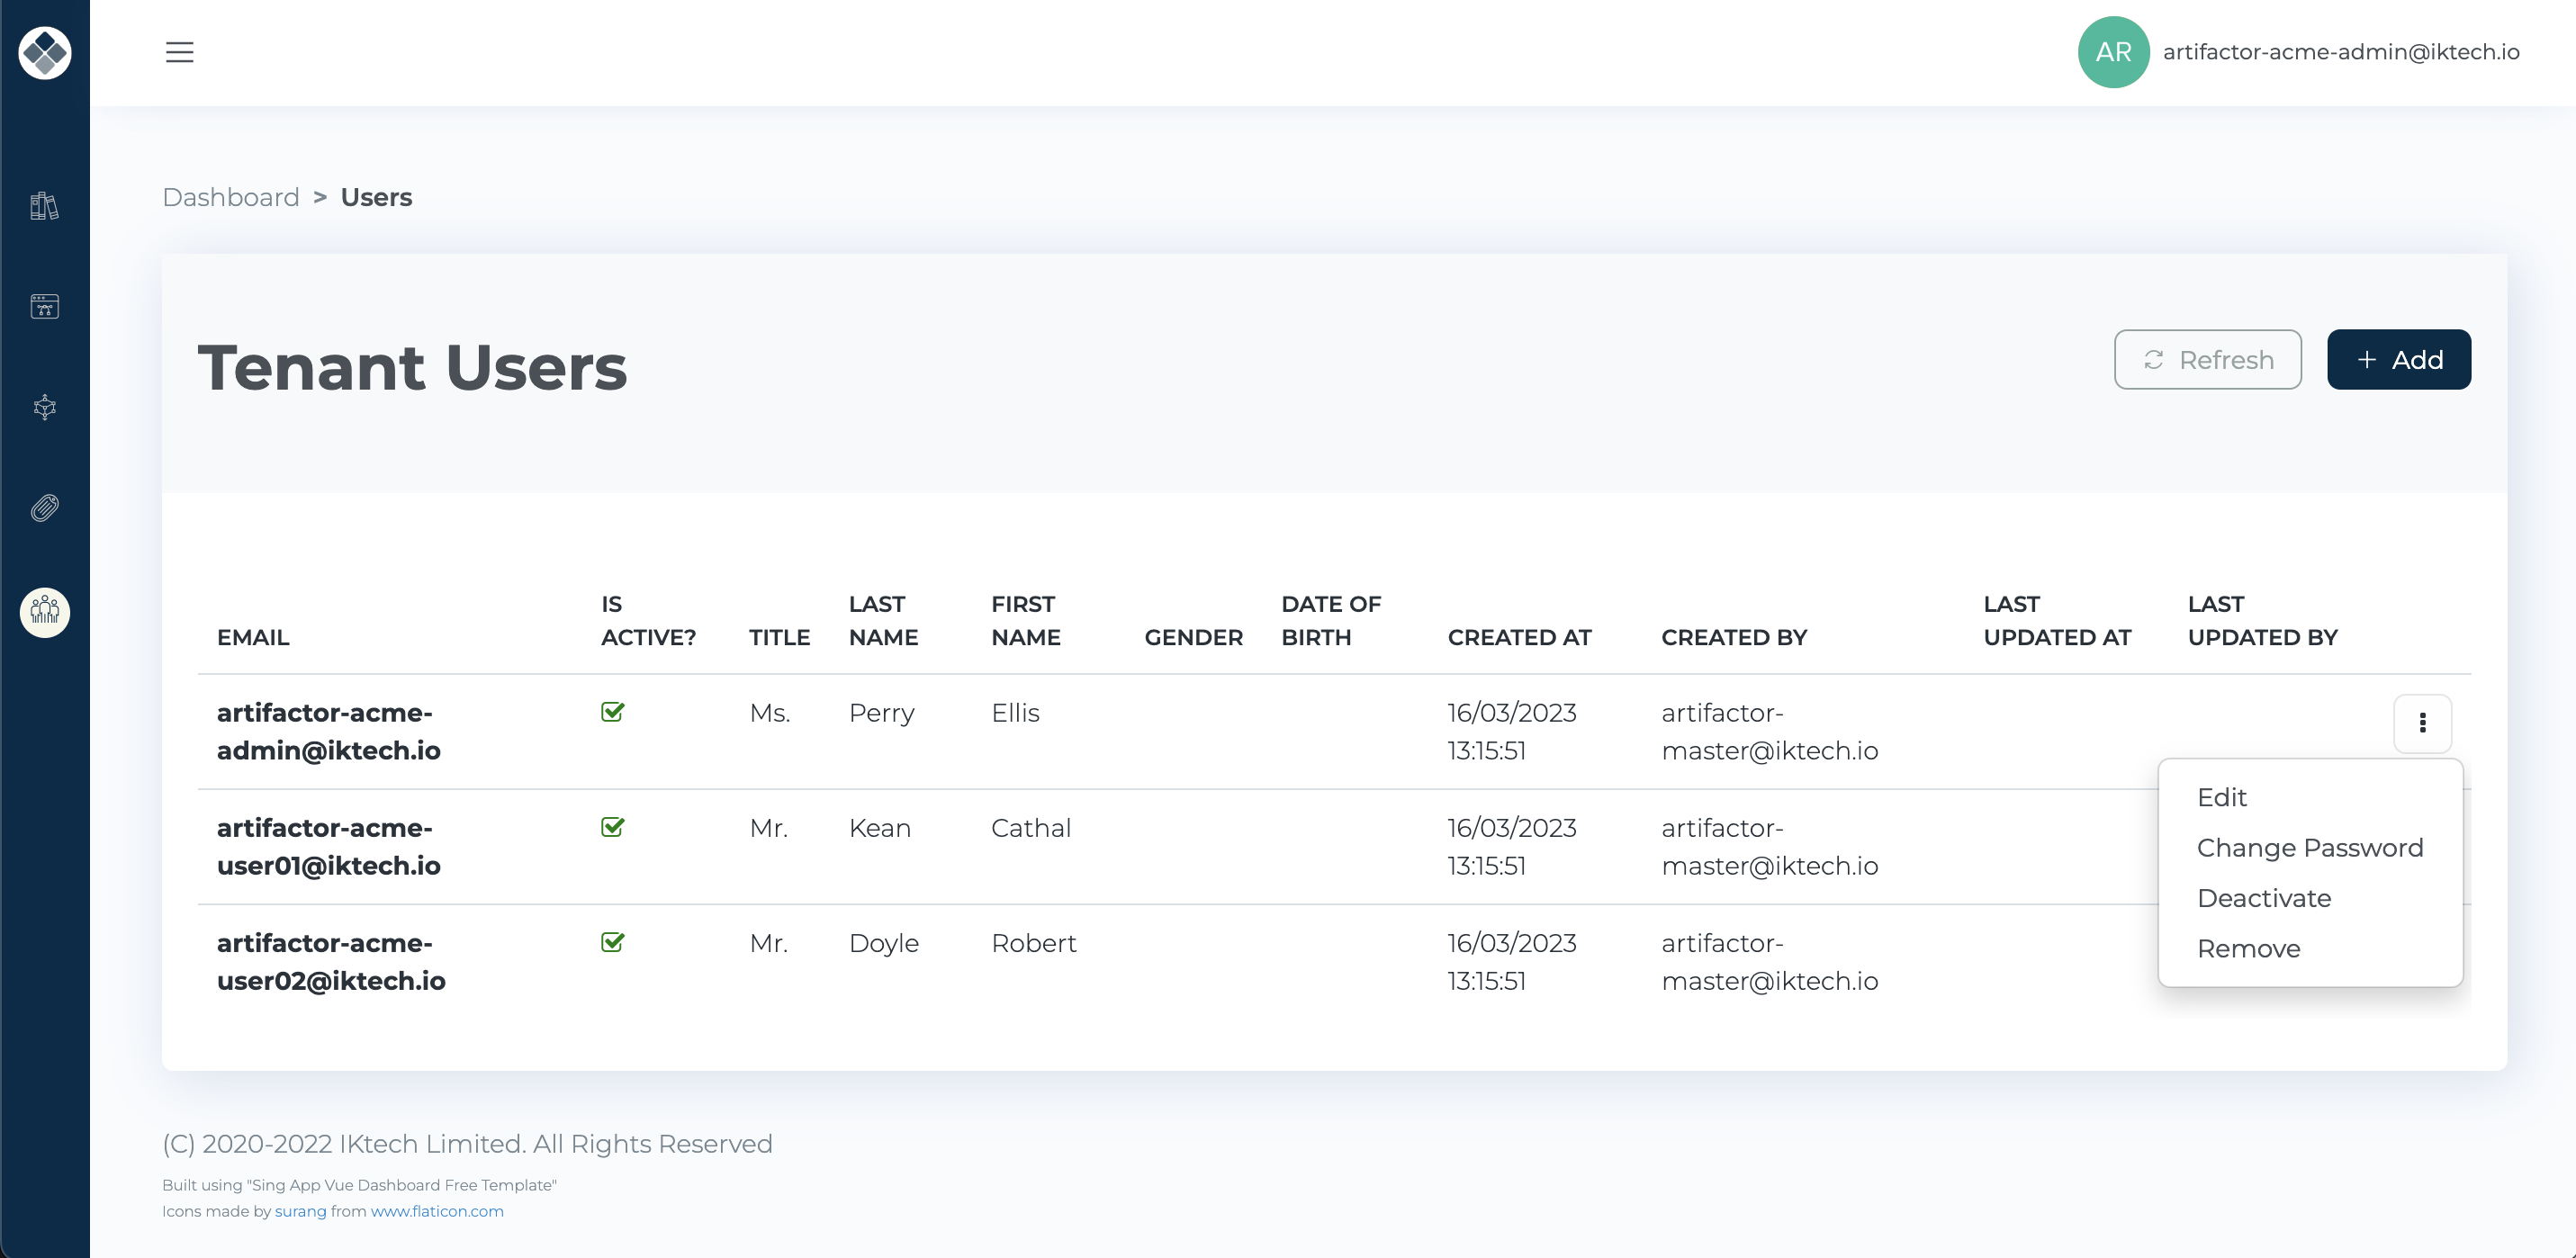Screen dimensions: 2576x1258
Task: Click Remove from the context menu
Action: click(2249, 948)
